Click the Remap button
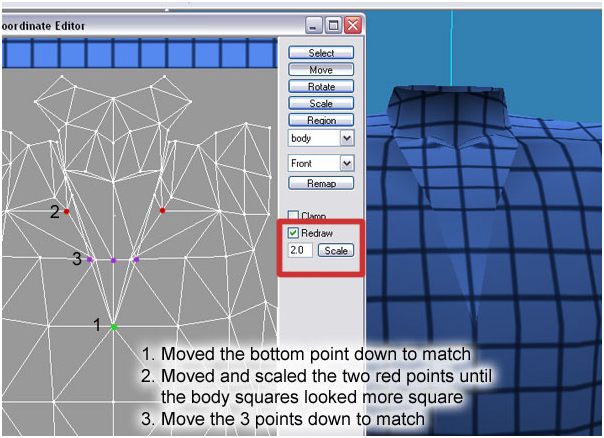The height and width of the screenshot is (438, 604). point(321,183)
